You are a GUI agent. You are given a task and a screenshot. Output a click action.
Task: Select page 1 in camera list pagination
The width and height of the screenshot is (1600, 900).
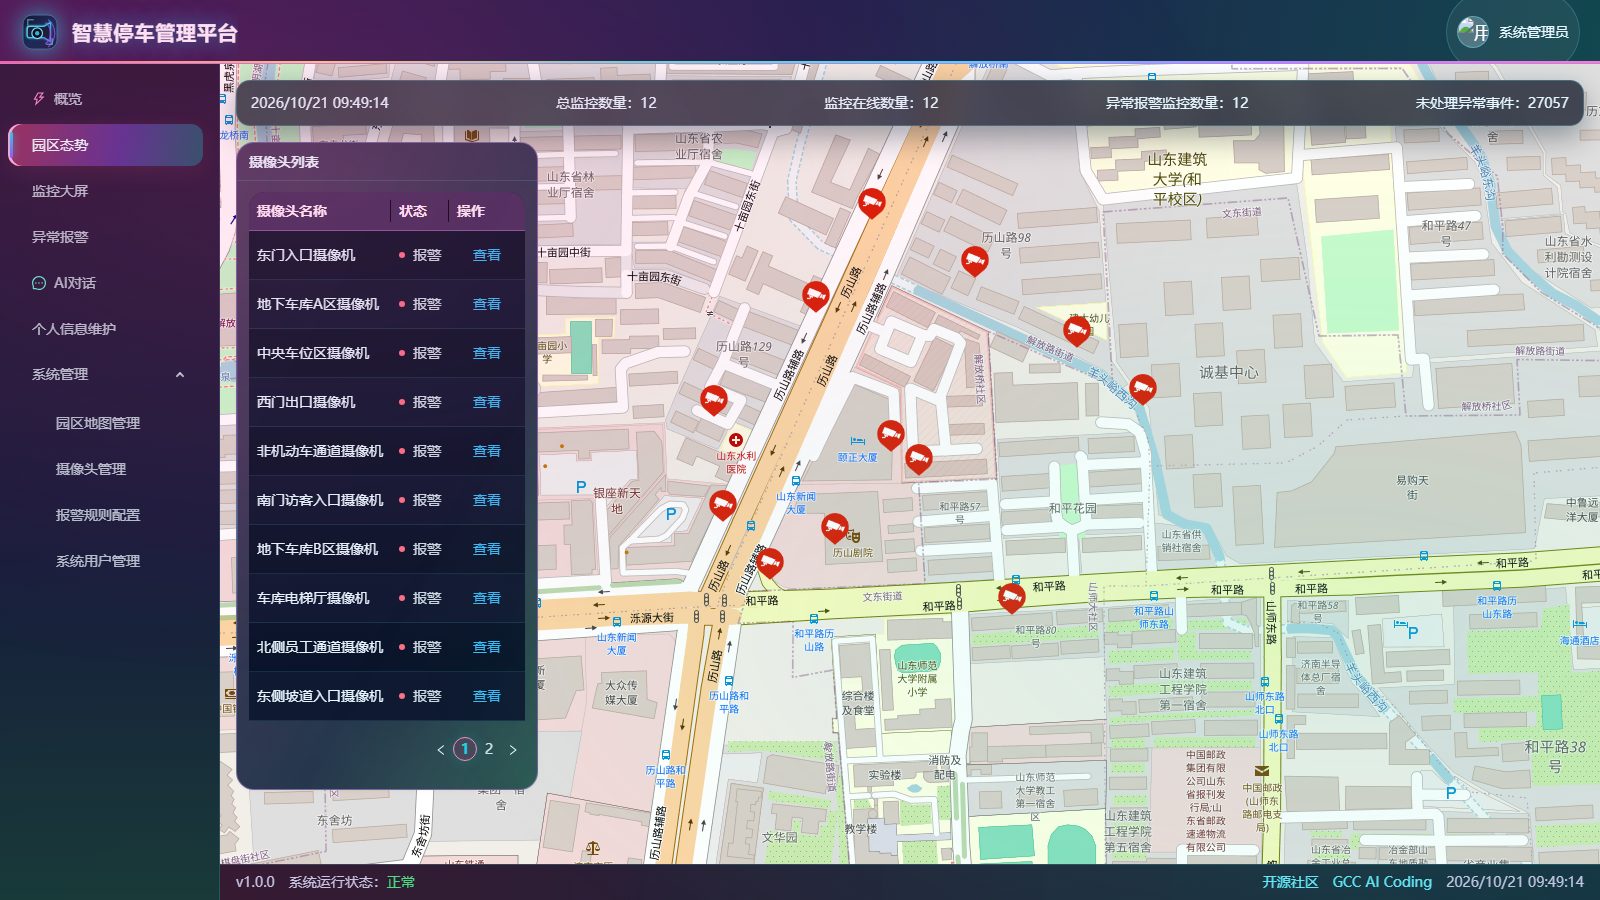tap(465, 749)
